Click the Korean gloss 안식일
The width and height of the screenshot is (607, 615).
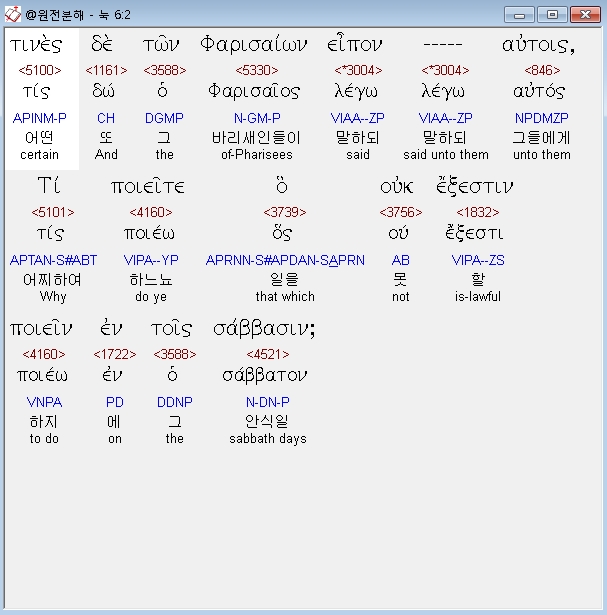(267, 422)
